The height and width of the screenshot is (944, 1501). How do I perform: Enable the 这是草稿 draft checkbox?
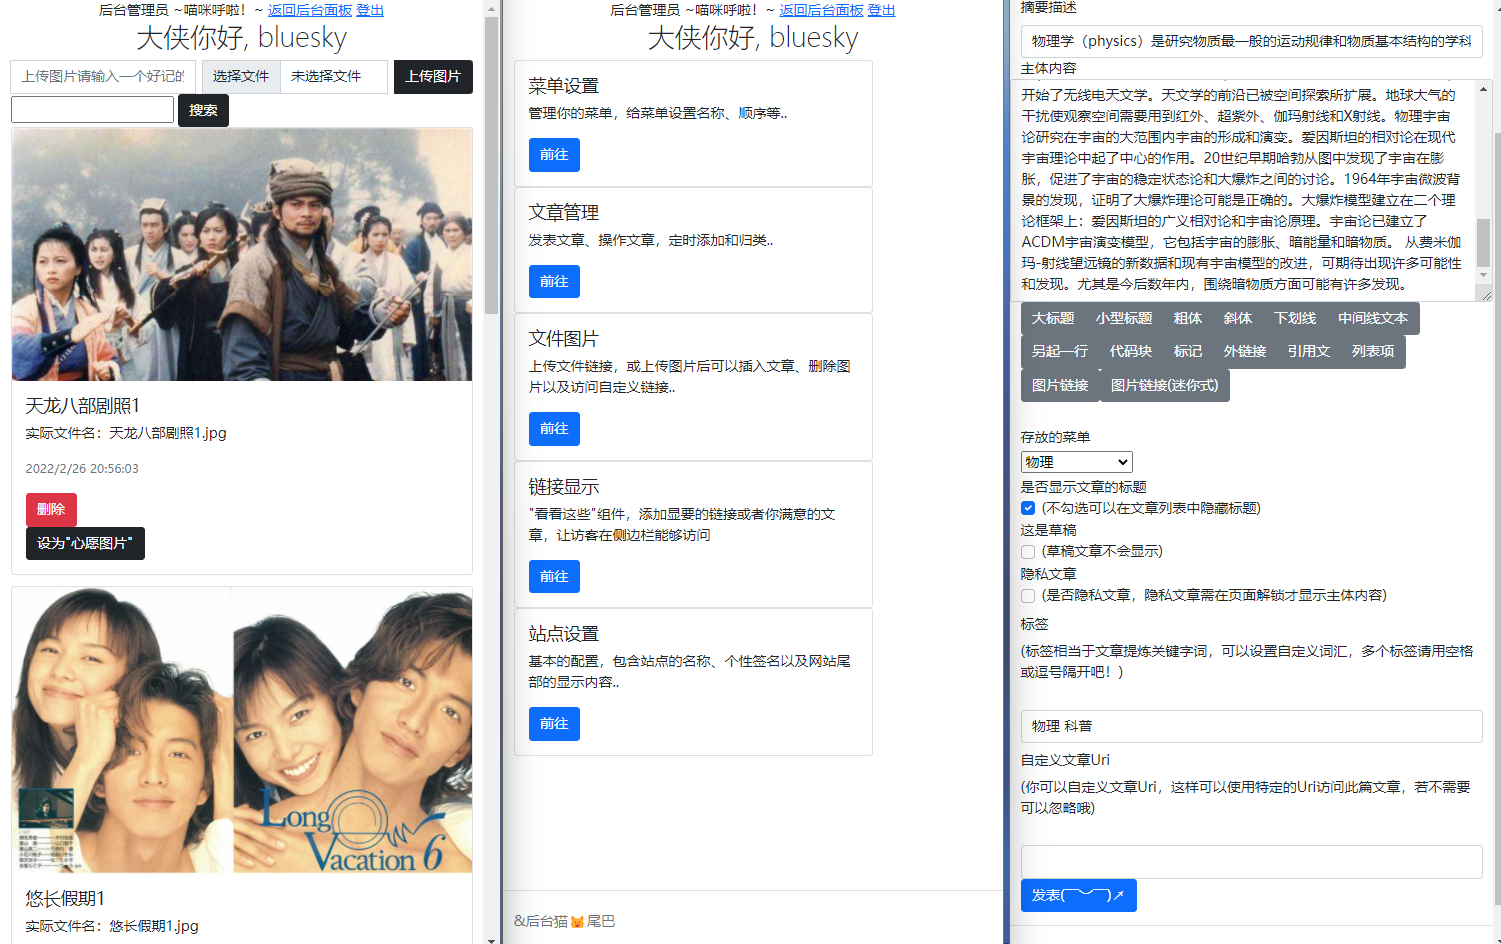[1028, 552]
